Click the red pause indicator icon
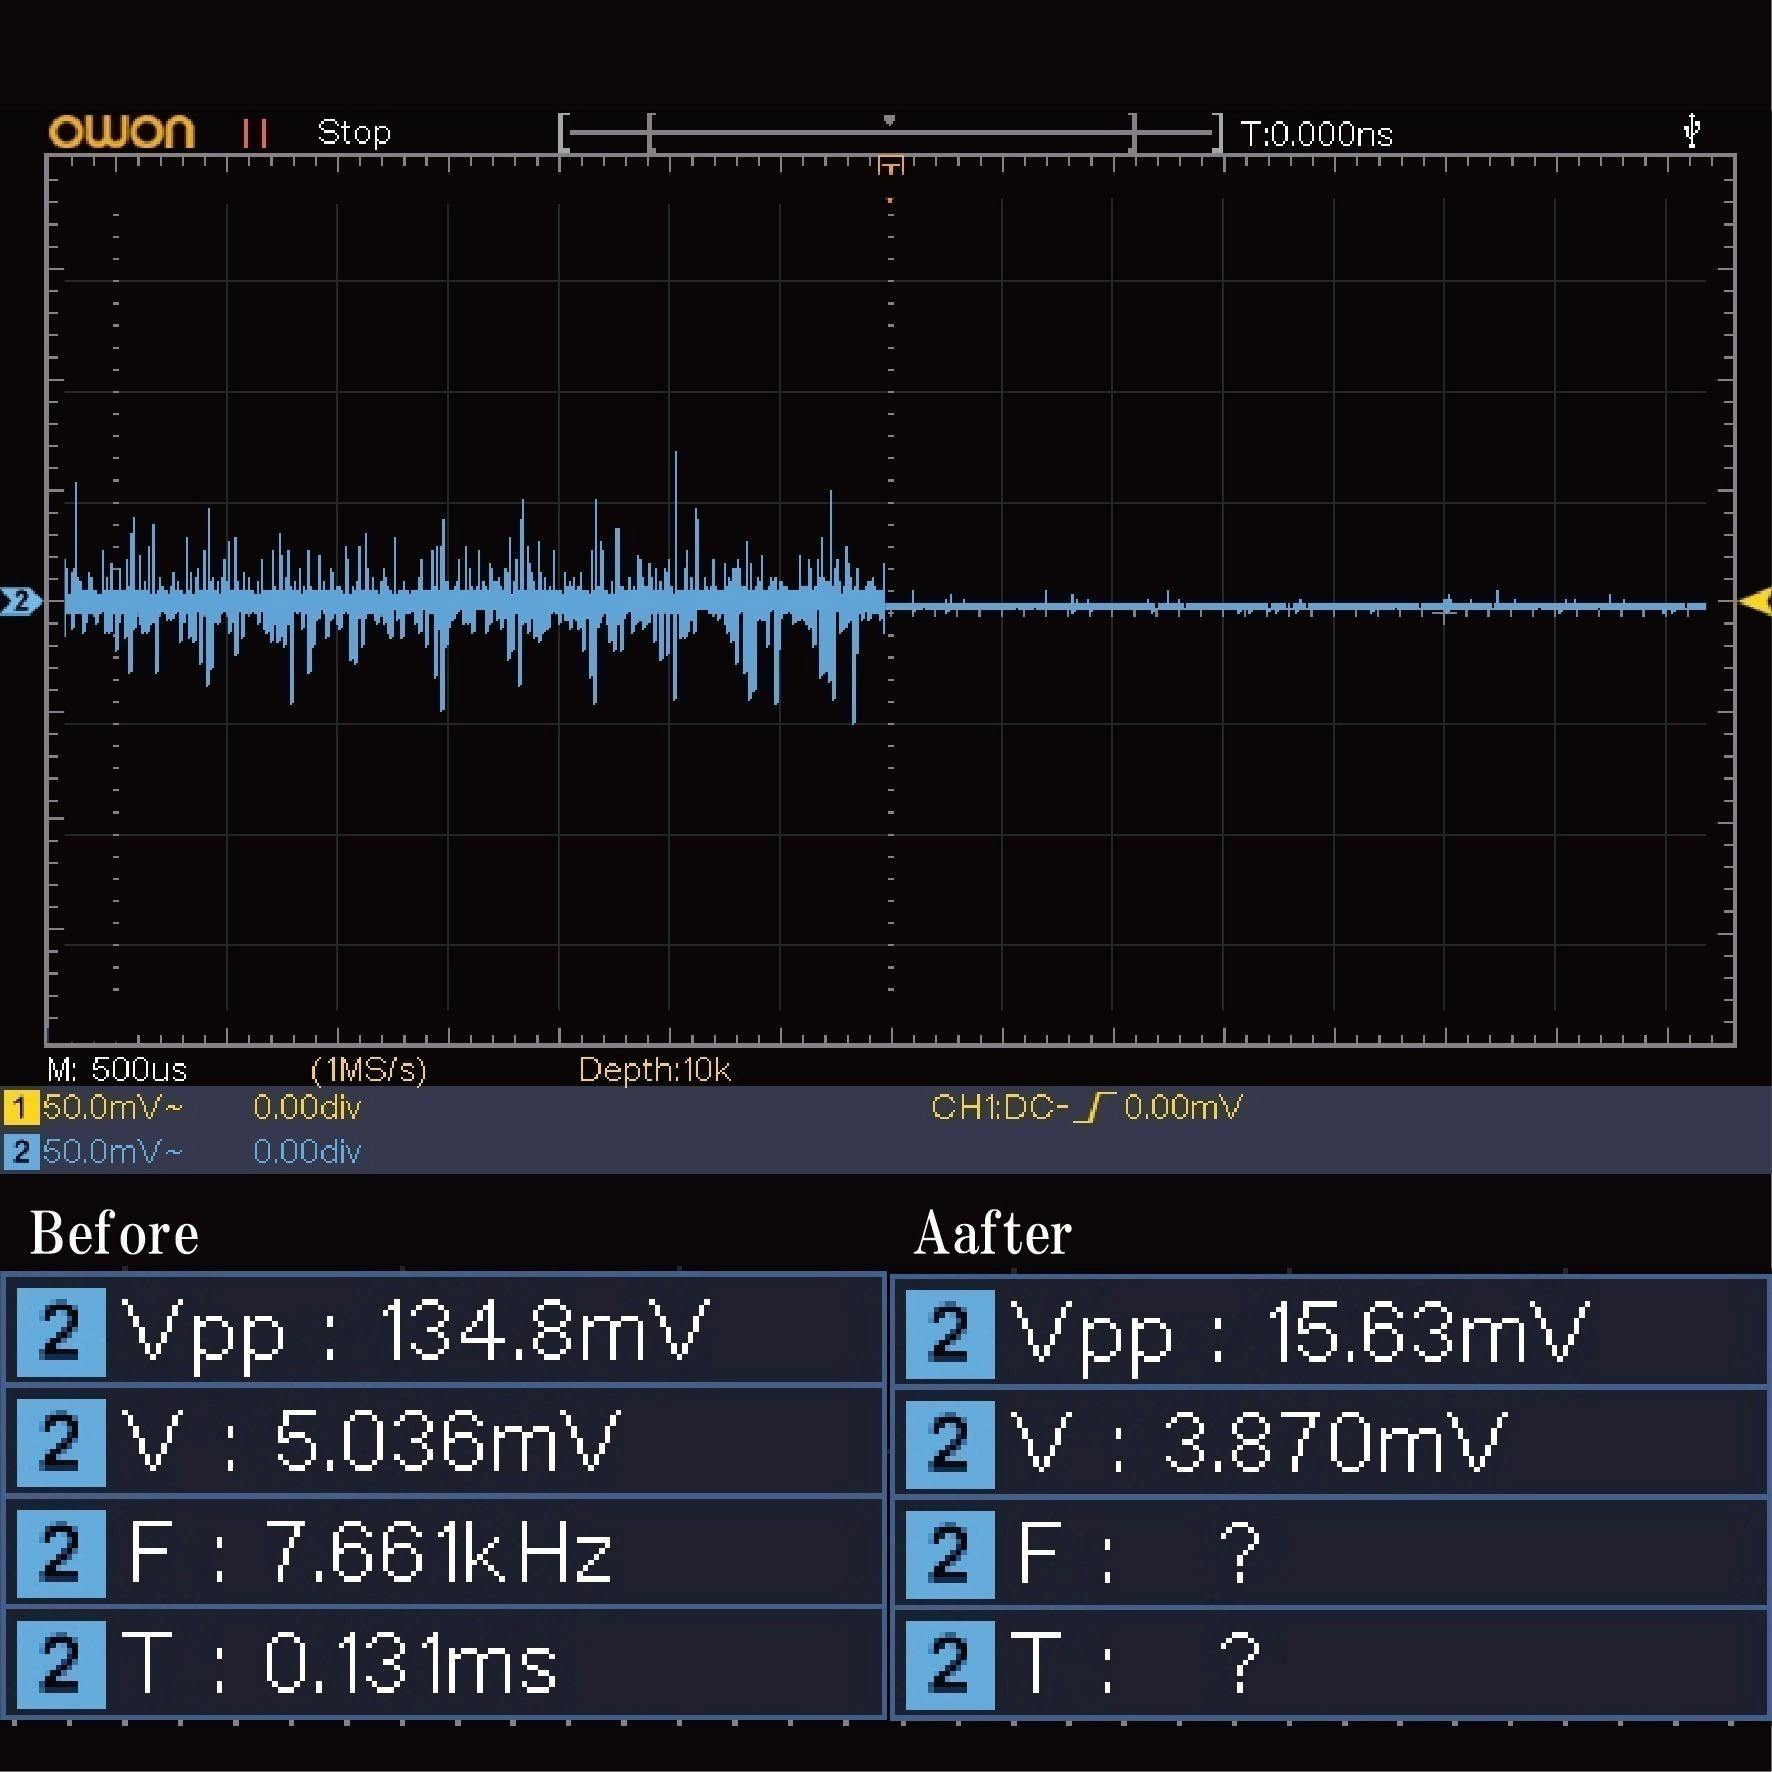 (x=254, y=133)
